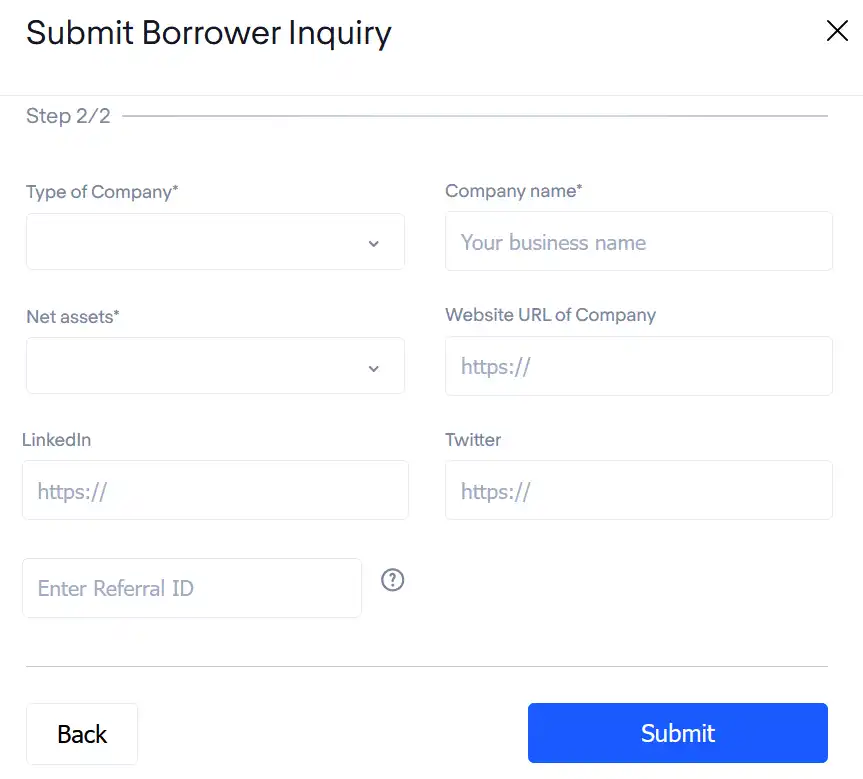Click the Referral ID help question-mark icon
Viewport: 863px width, 779px height.
[x=392, y=580]
